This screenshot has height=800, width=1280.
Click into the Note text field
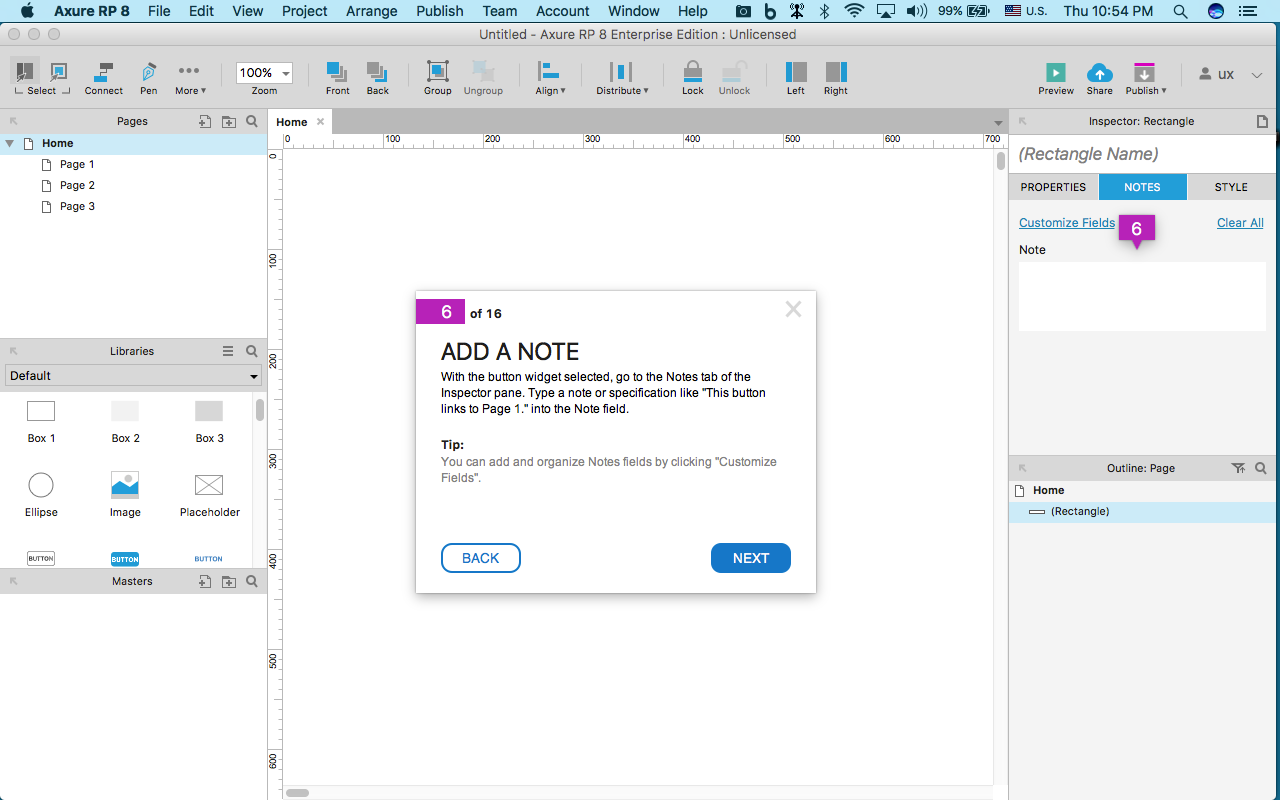coord(1142,296)
